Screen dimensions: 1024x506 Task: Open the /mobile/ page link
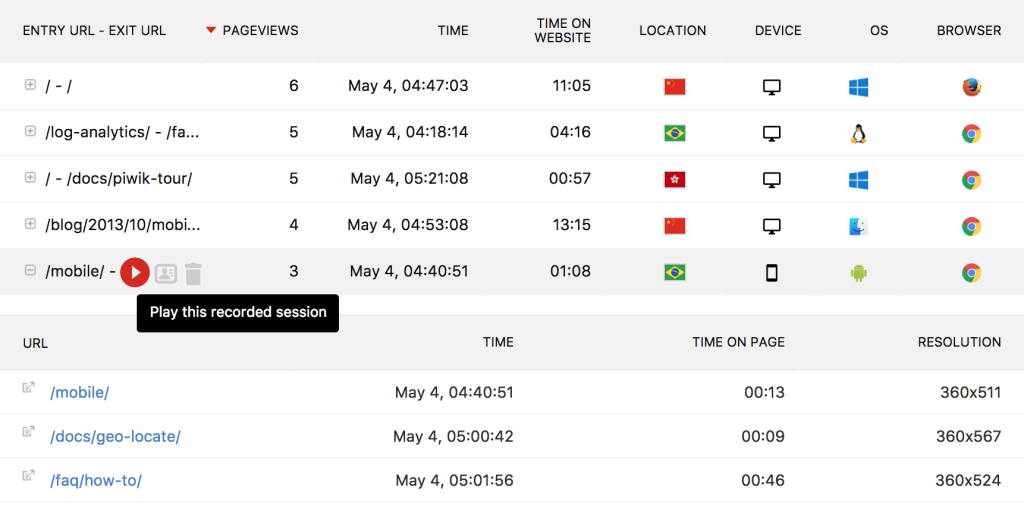click(x=79, y=393)
